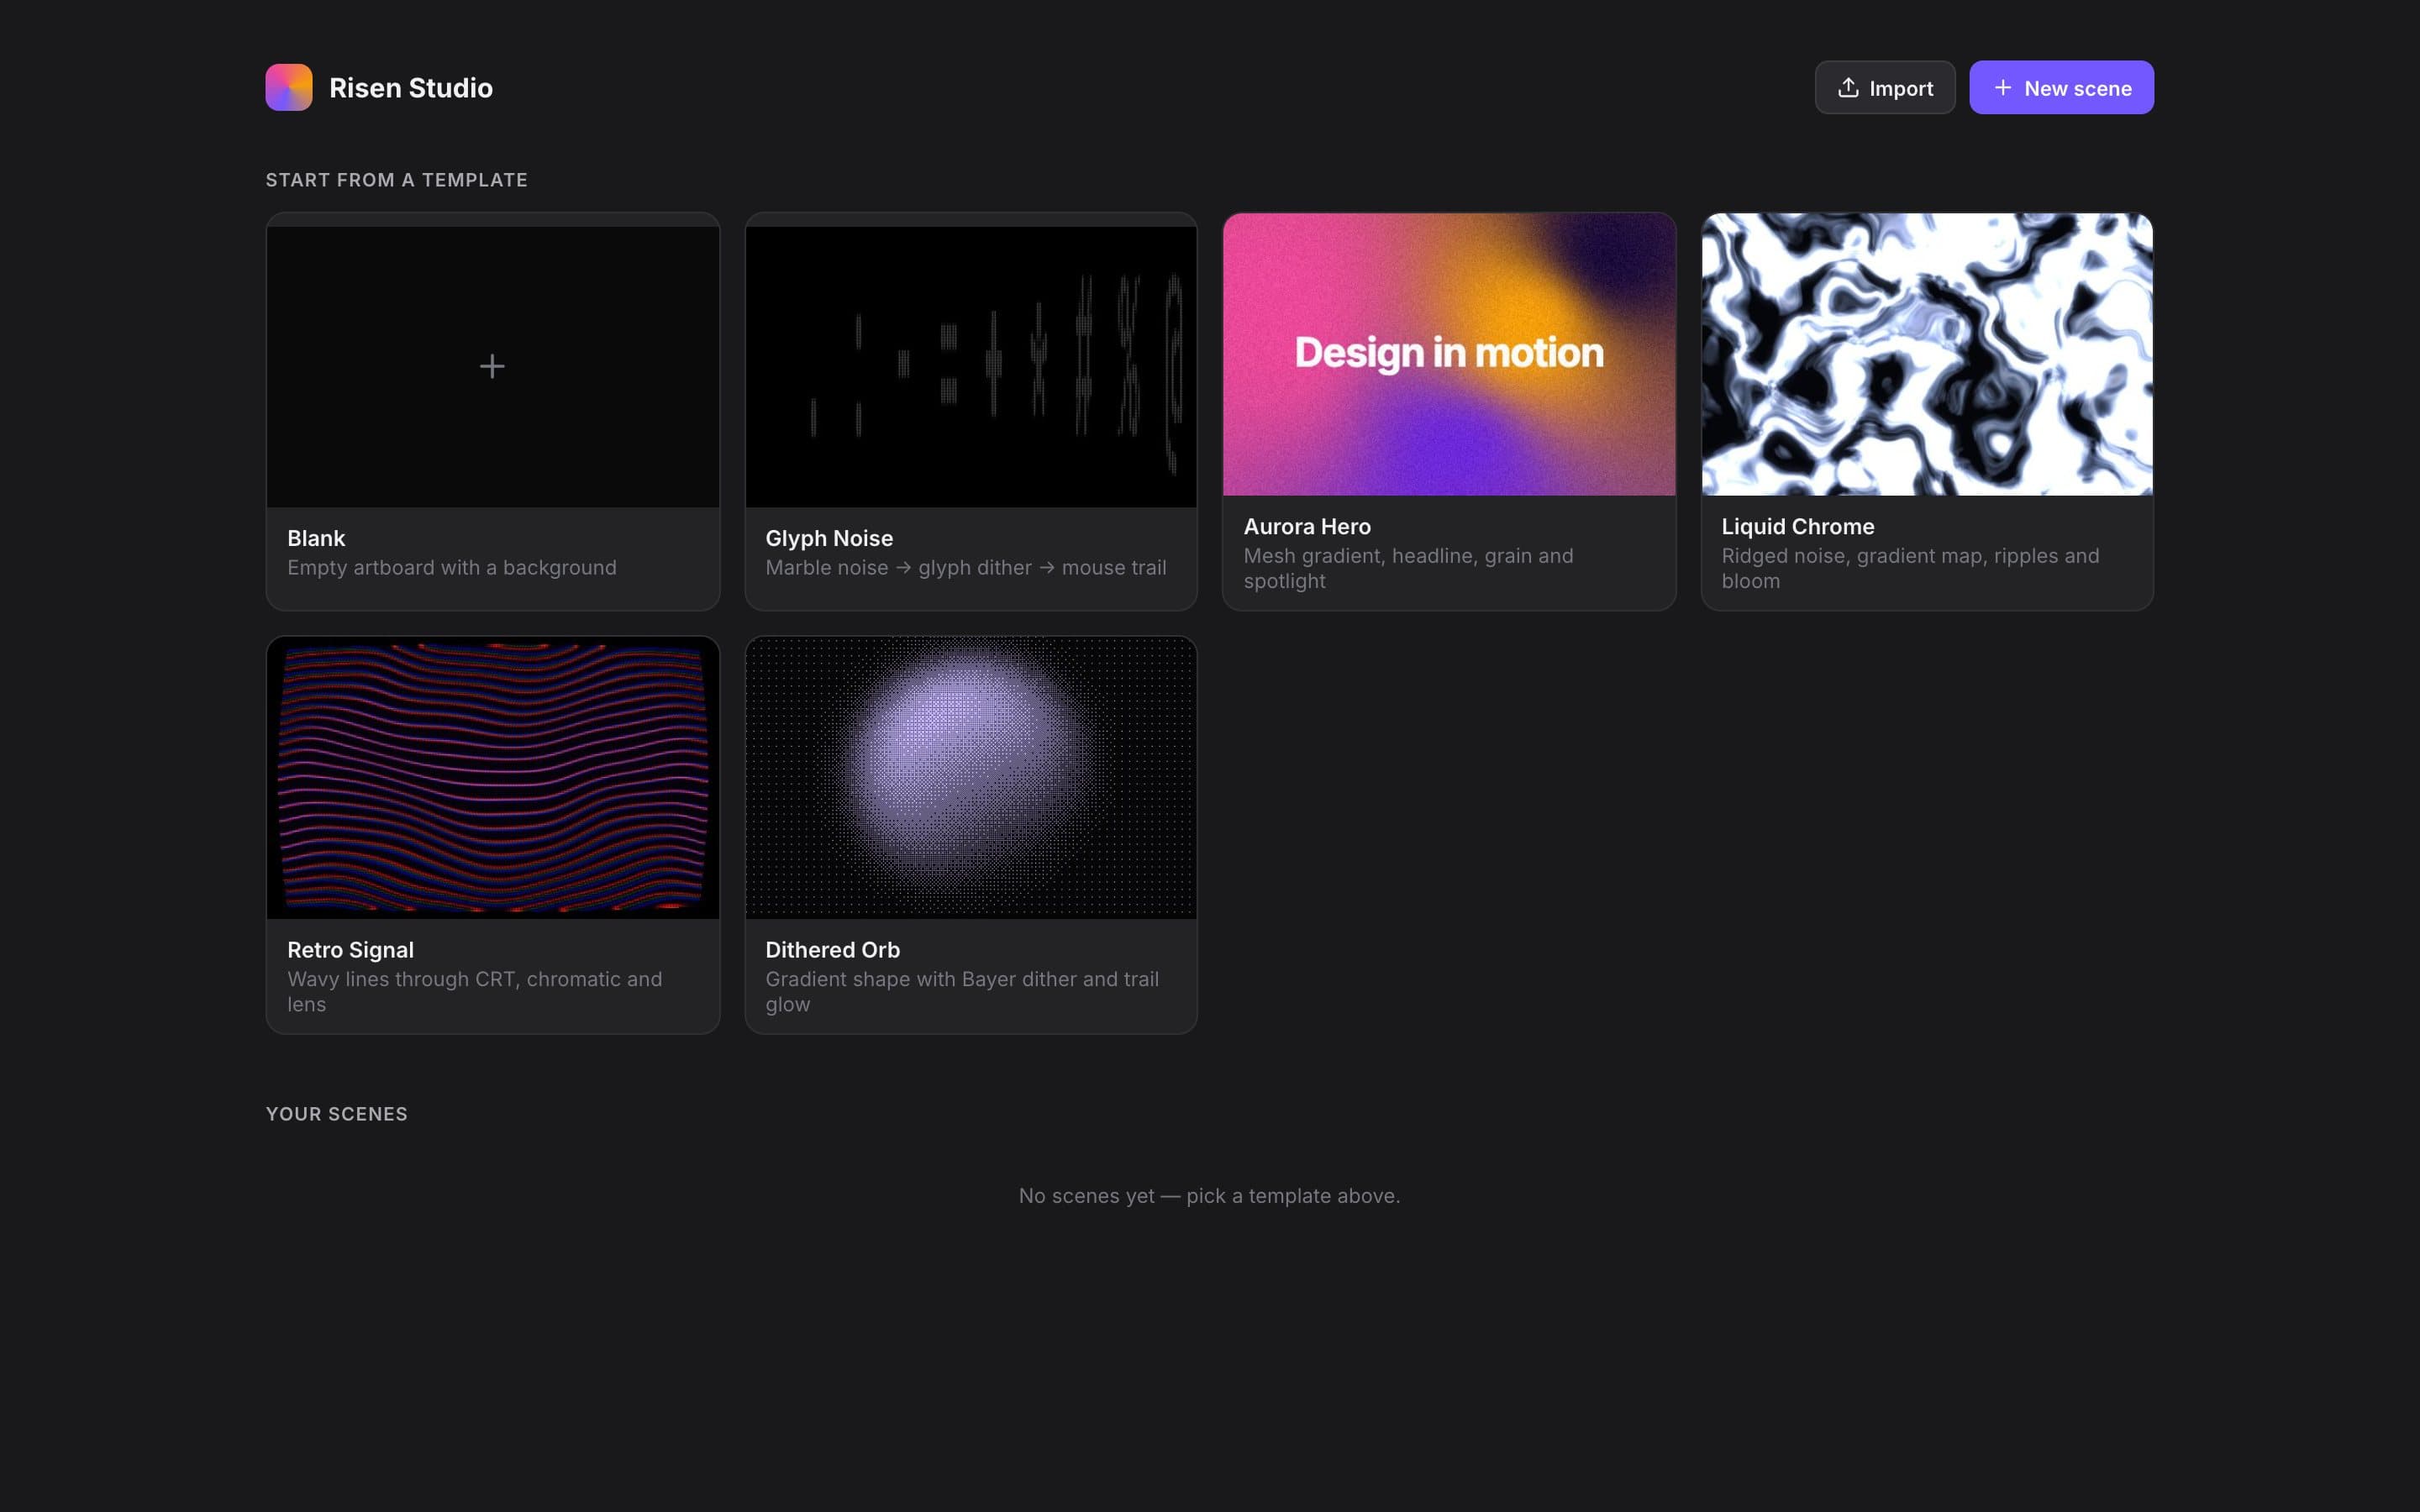
Task: Click the plus icon in Blank template preview
Action: (492, 366)
